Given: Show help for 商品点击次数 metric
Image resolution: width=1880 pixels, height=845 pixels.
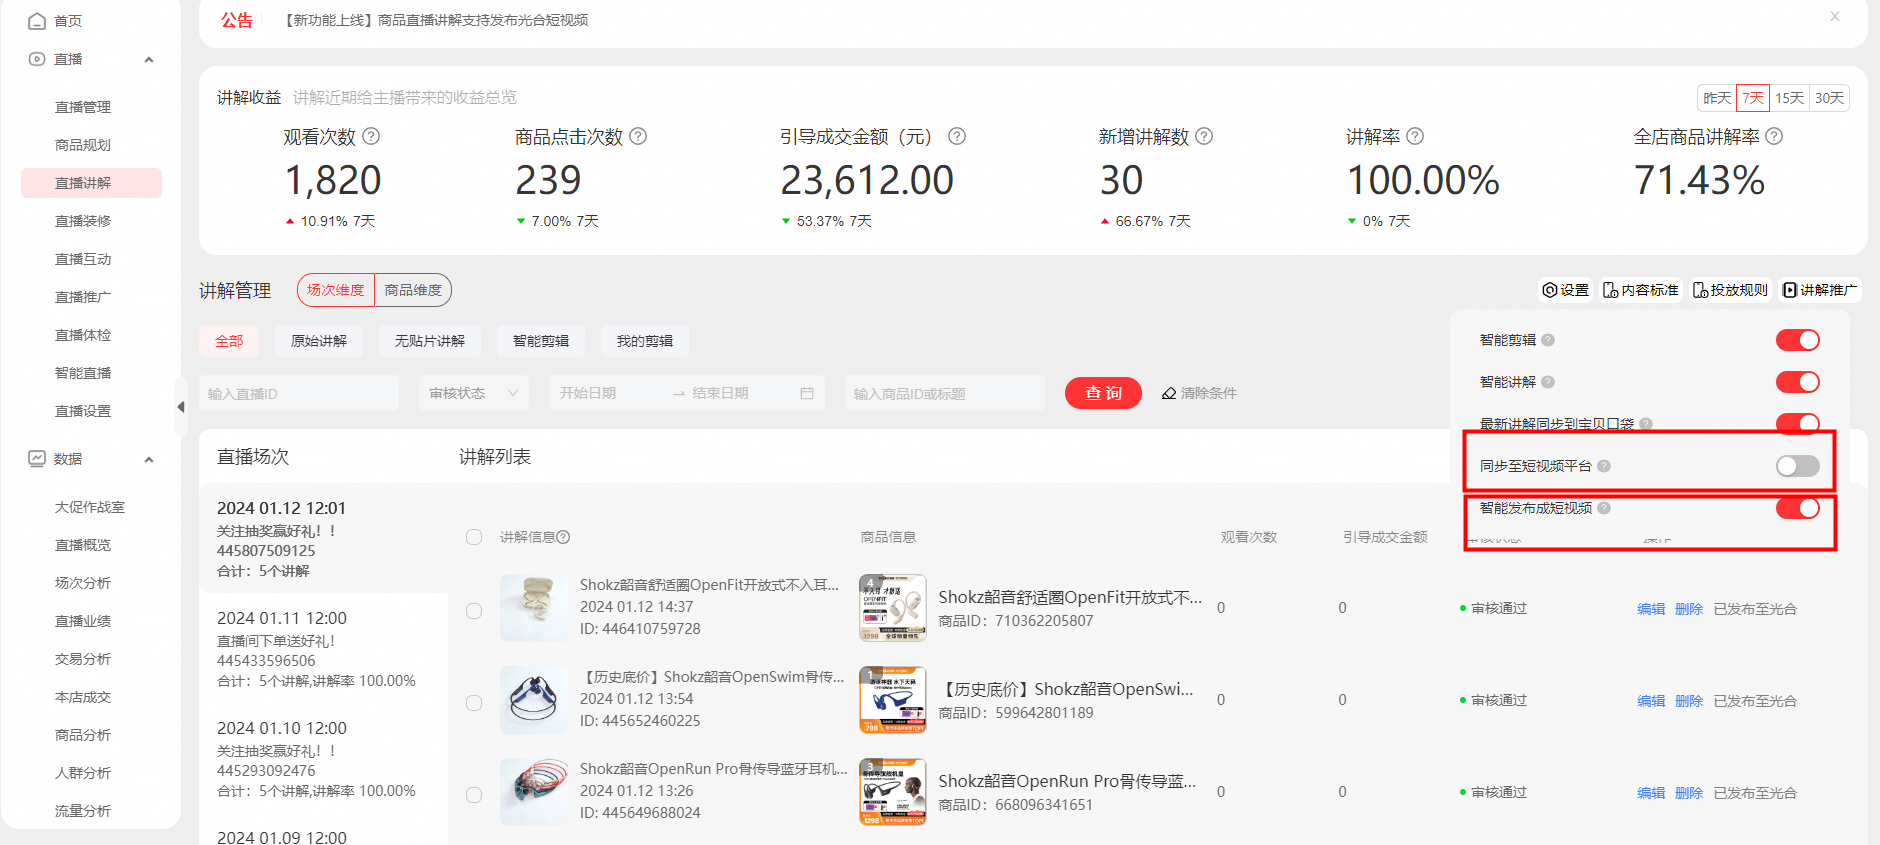Looking at the screenshot, I should (x=638, y=136).
